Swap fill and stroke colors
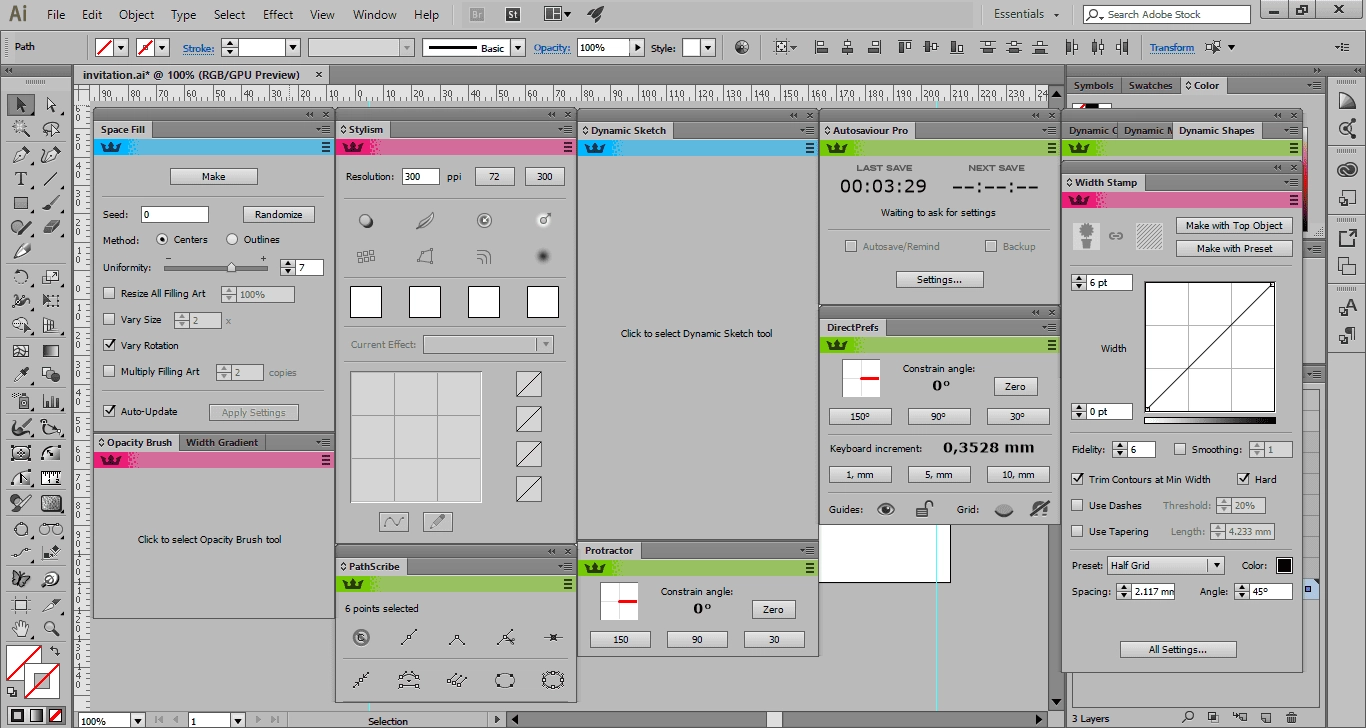The width and height of the screenshot is (1366, 728). pos(55,651)
